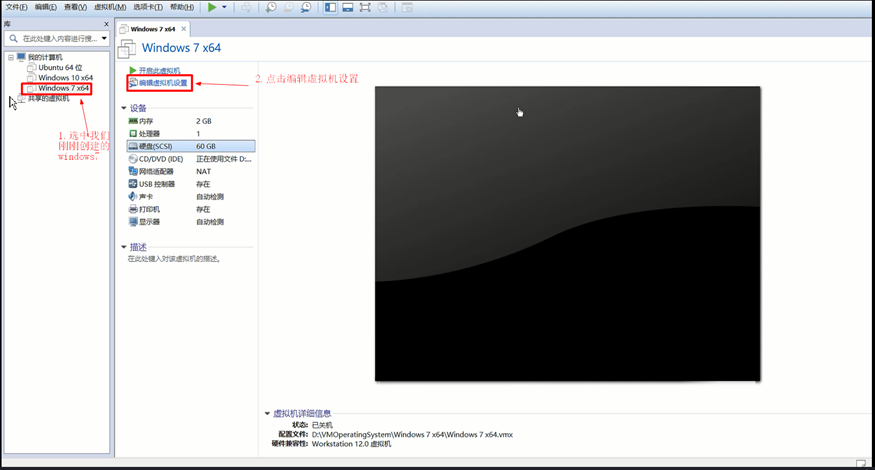Click config file path Windows 7 x64.vmx
The width and height of the screenshot is (875, 470).
point(412,434)
